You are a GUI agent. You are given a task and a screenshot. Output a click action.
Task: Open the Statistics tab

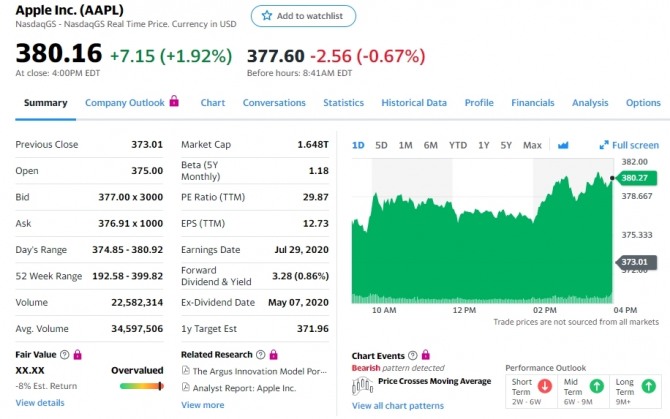click(x=343, y=103)
